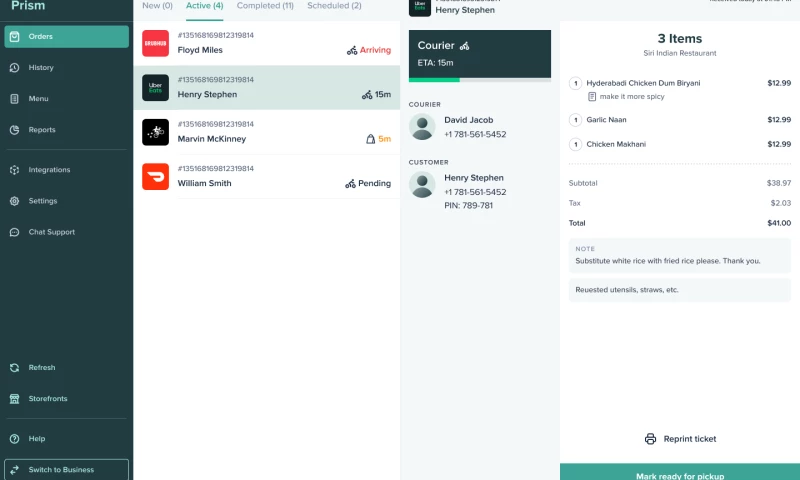Screen dimensions: 800x480
Task: Click the Orders icon in sidebar
Action: point(14,37)
